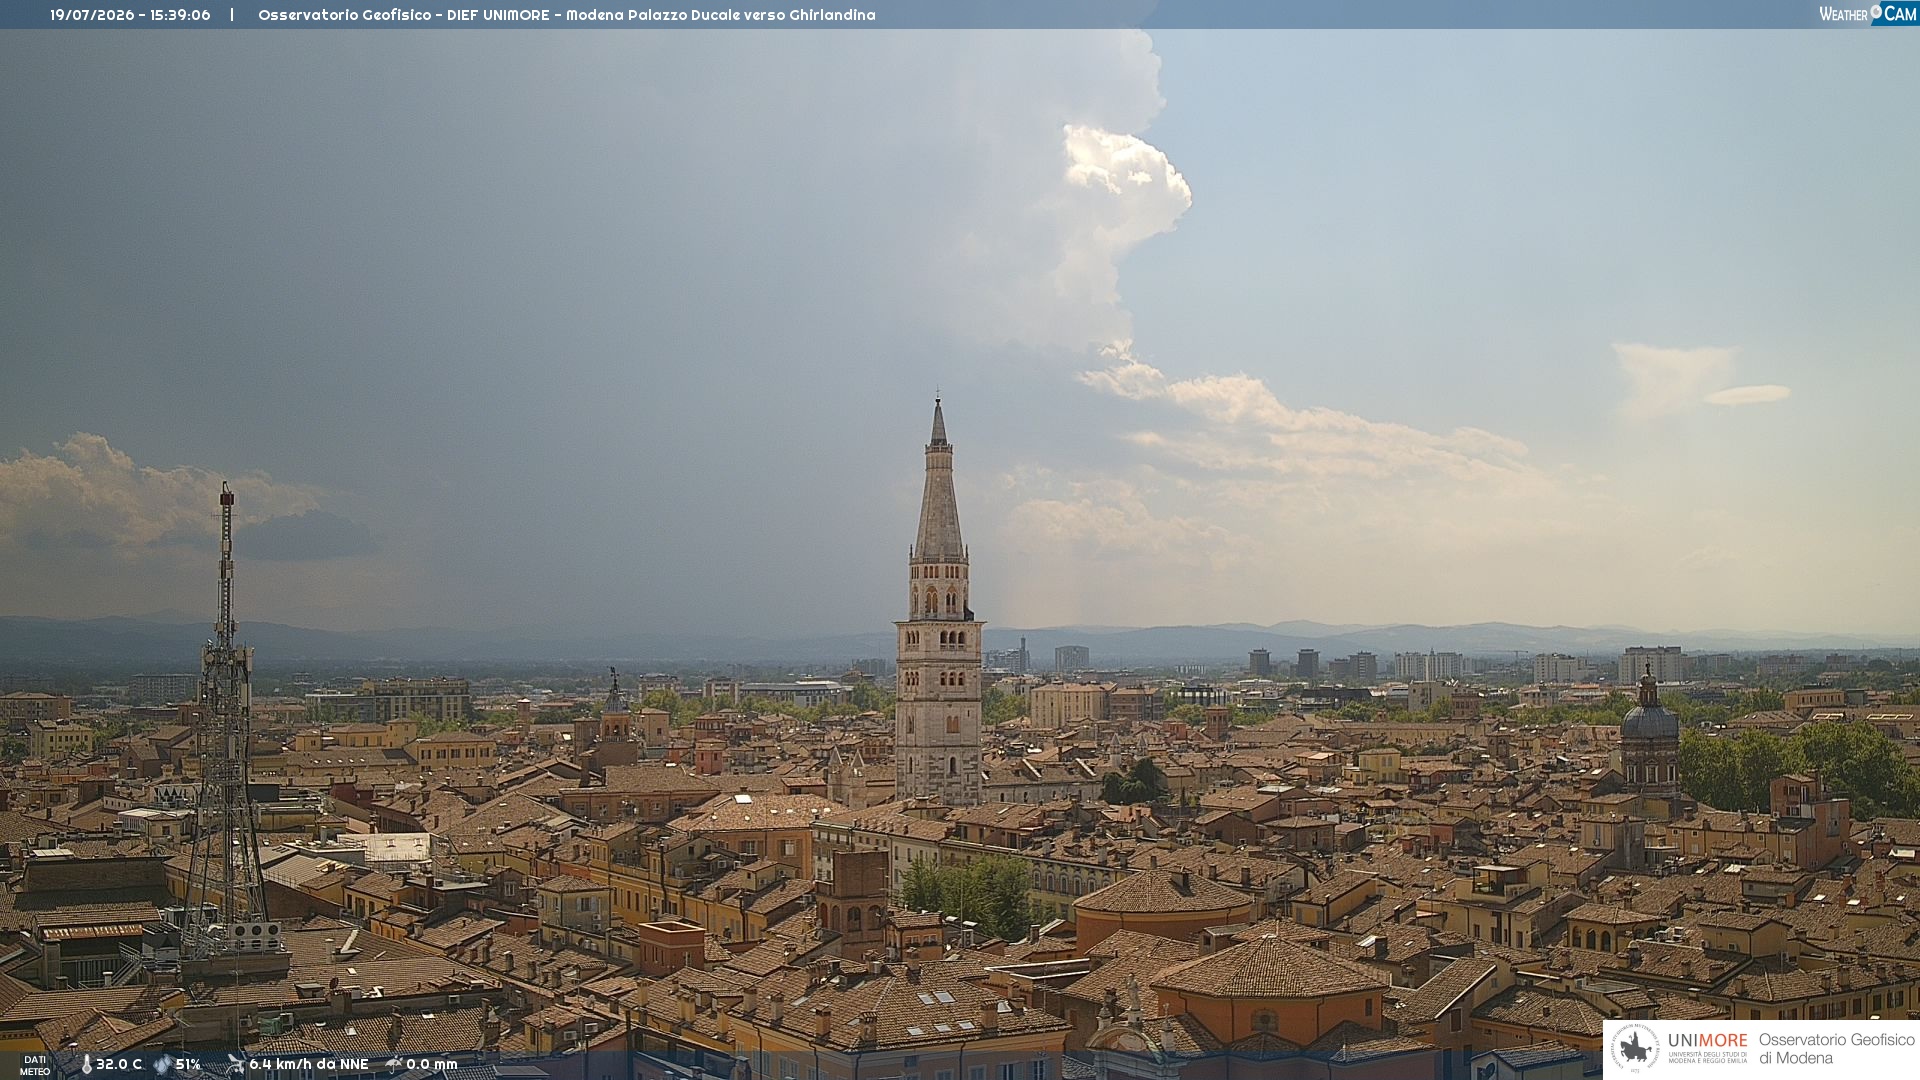Click the '32.0 C' temperature reading
Image resolution: width=1920 pixels, height=1080 pixels.
pos(119,1064)
